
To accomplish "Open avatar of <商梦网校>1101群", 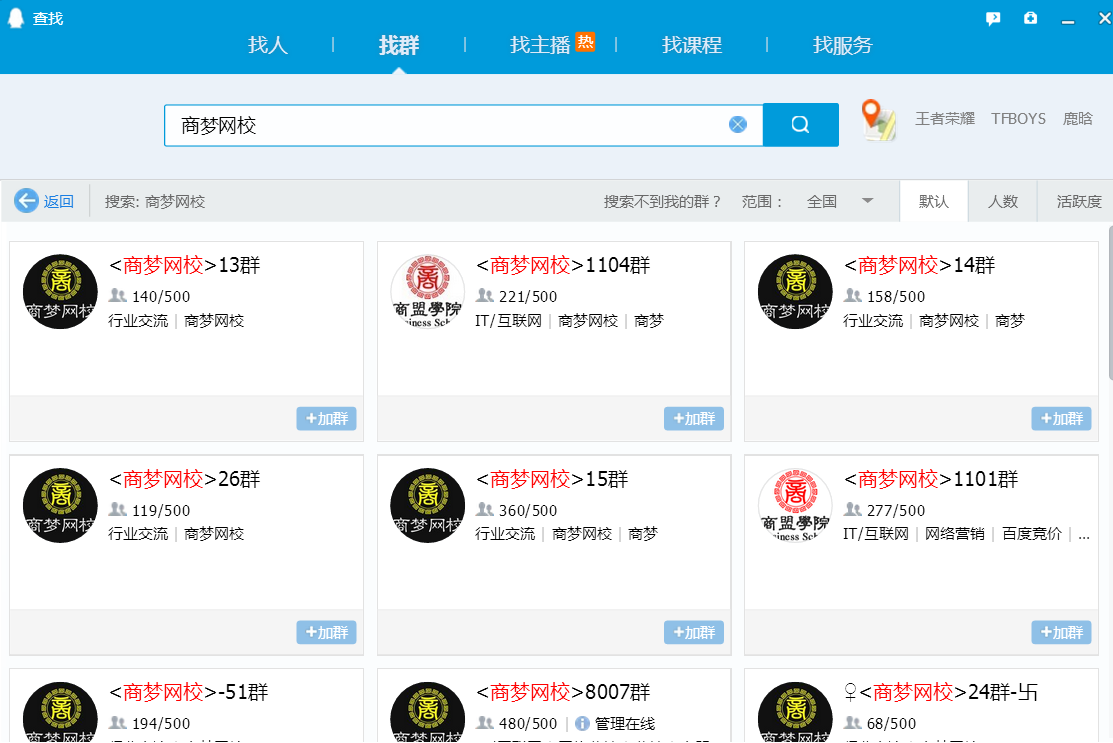I will pyautogui.click(x=795, y=505).
